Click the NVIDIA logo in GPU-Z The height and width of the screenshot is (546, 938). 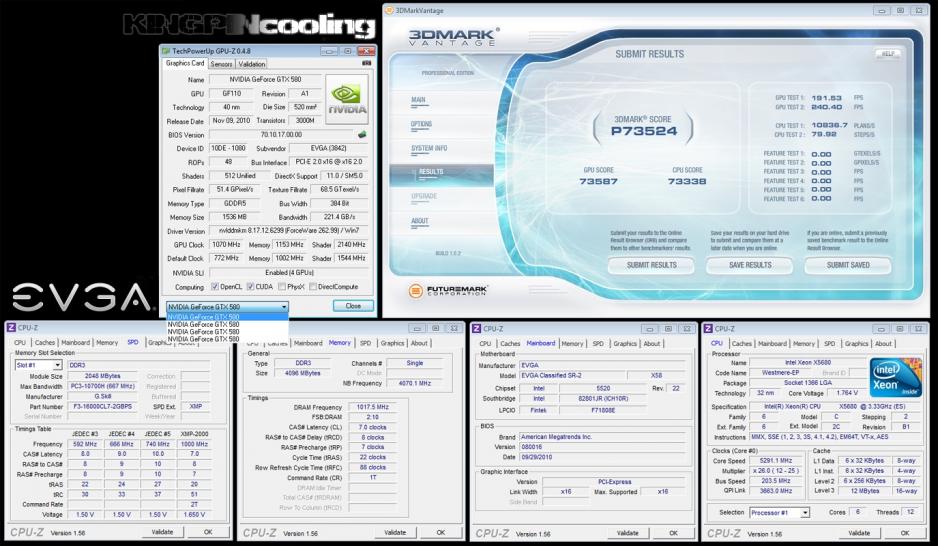347,99
